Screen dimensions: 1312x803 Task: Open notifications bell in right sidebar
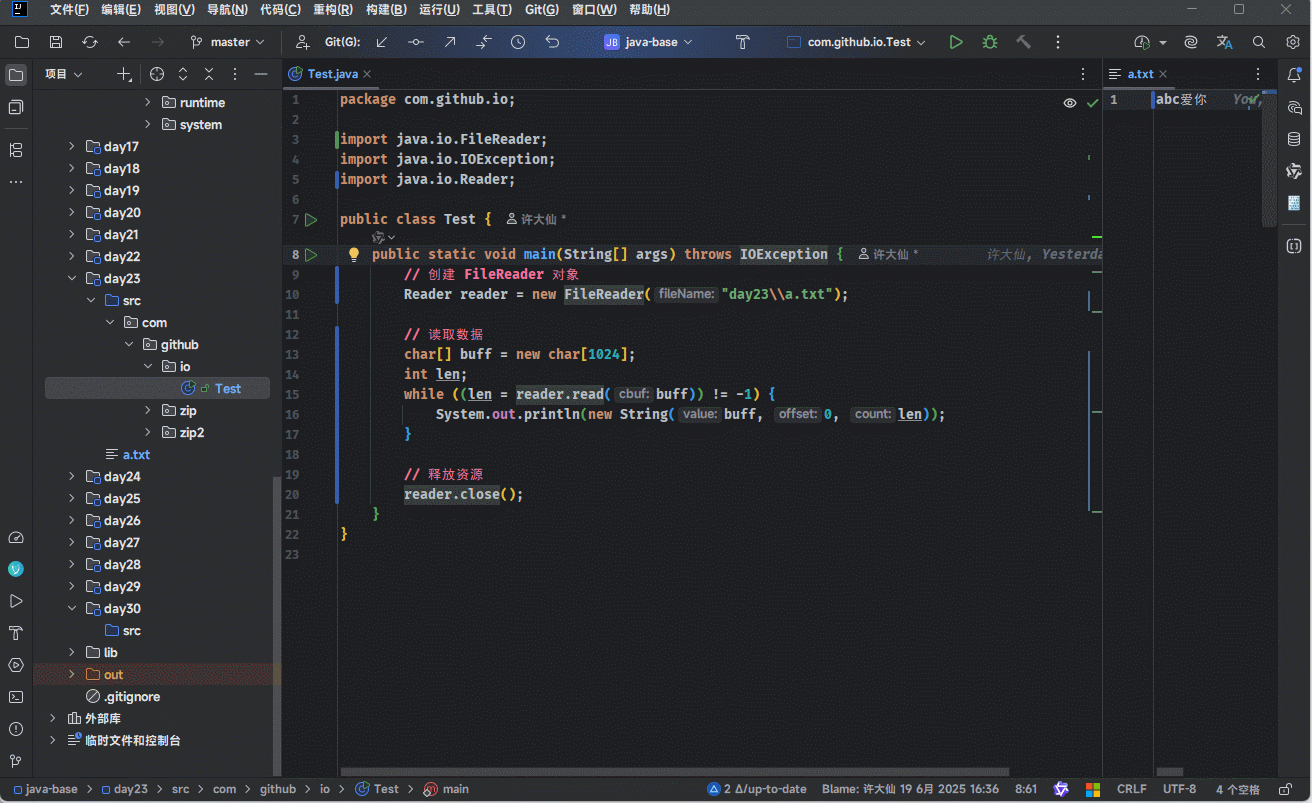[1294, 75]
